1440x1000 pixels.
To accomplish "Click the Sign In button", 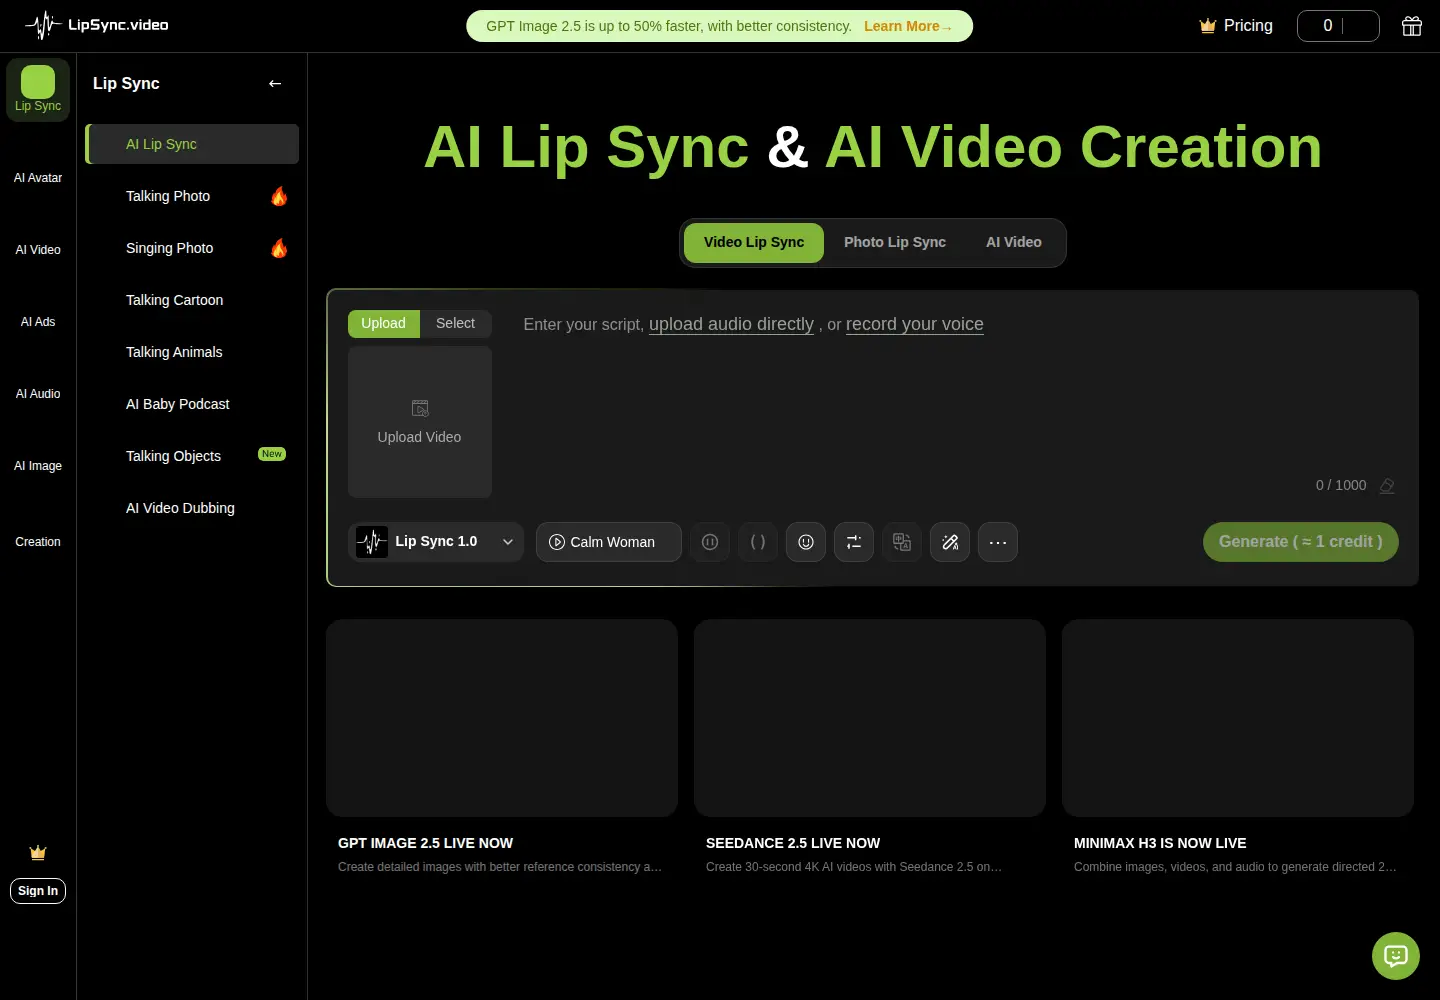I will coord(38,891).
